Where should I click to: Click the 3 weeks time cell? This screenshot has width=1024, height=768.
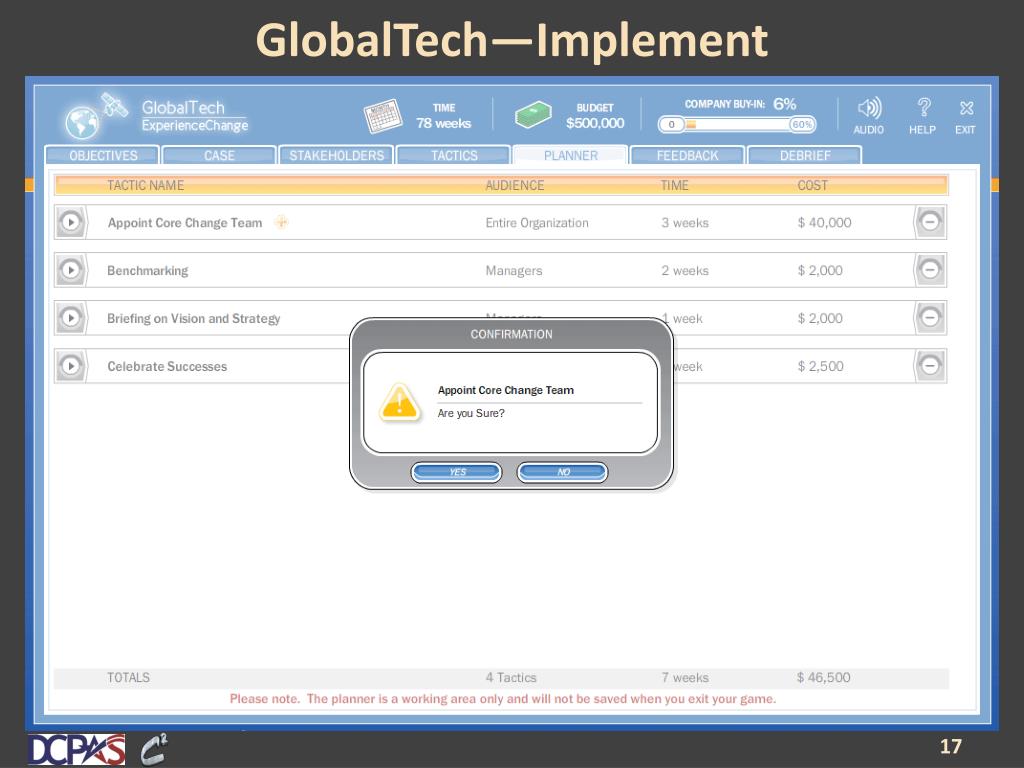pyautogui.click(x=685, y=223)
